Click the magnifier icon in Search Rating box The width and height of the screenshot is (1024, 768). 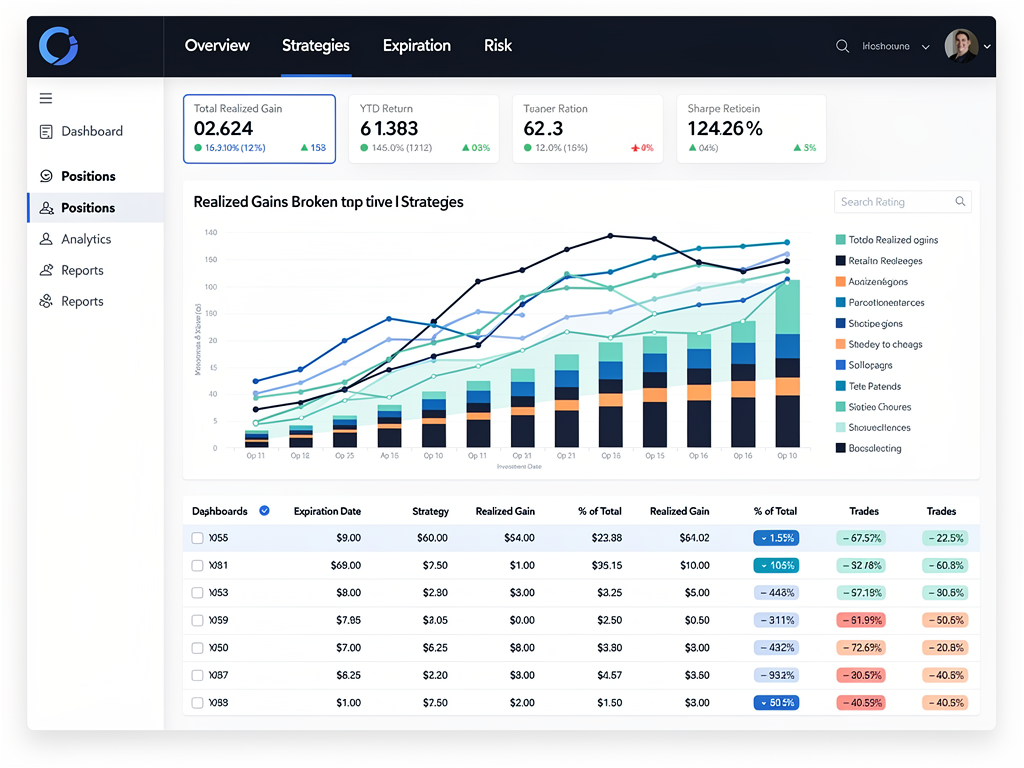coord(960,202)
